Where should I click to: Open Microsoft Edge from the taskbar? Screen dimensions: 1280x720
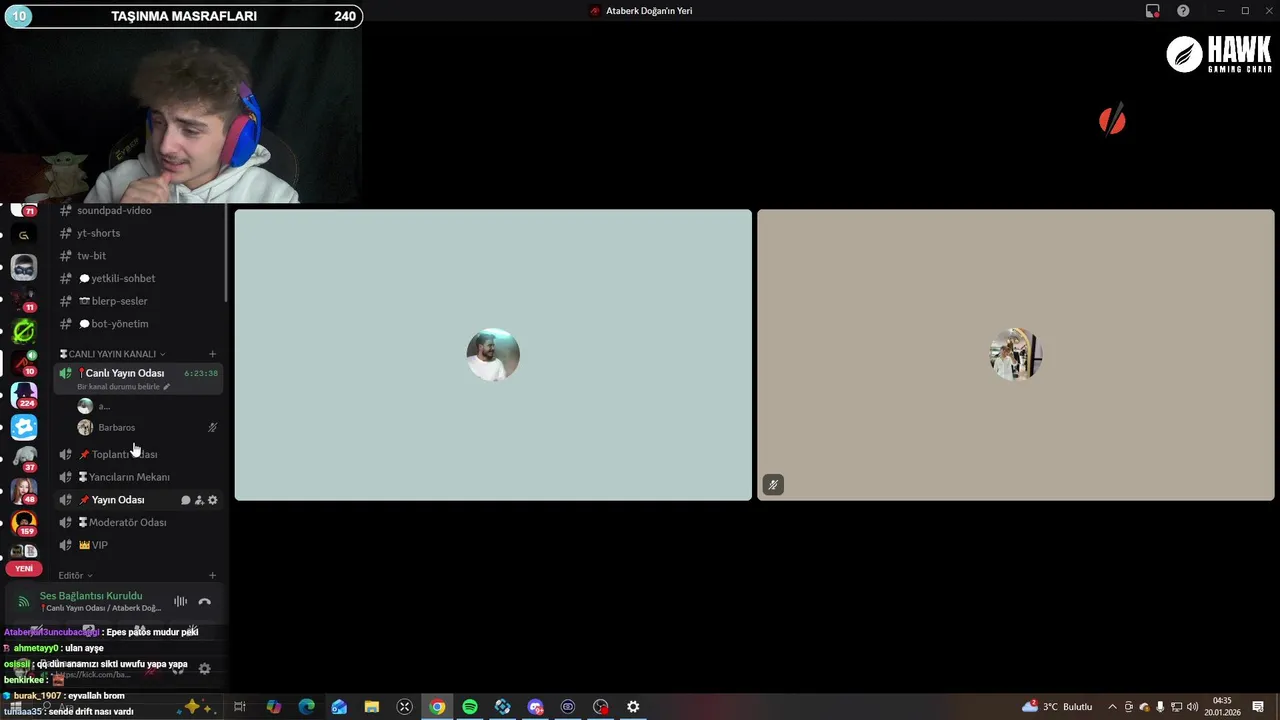[306, 707]
